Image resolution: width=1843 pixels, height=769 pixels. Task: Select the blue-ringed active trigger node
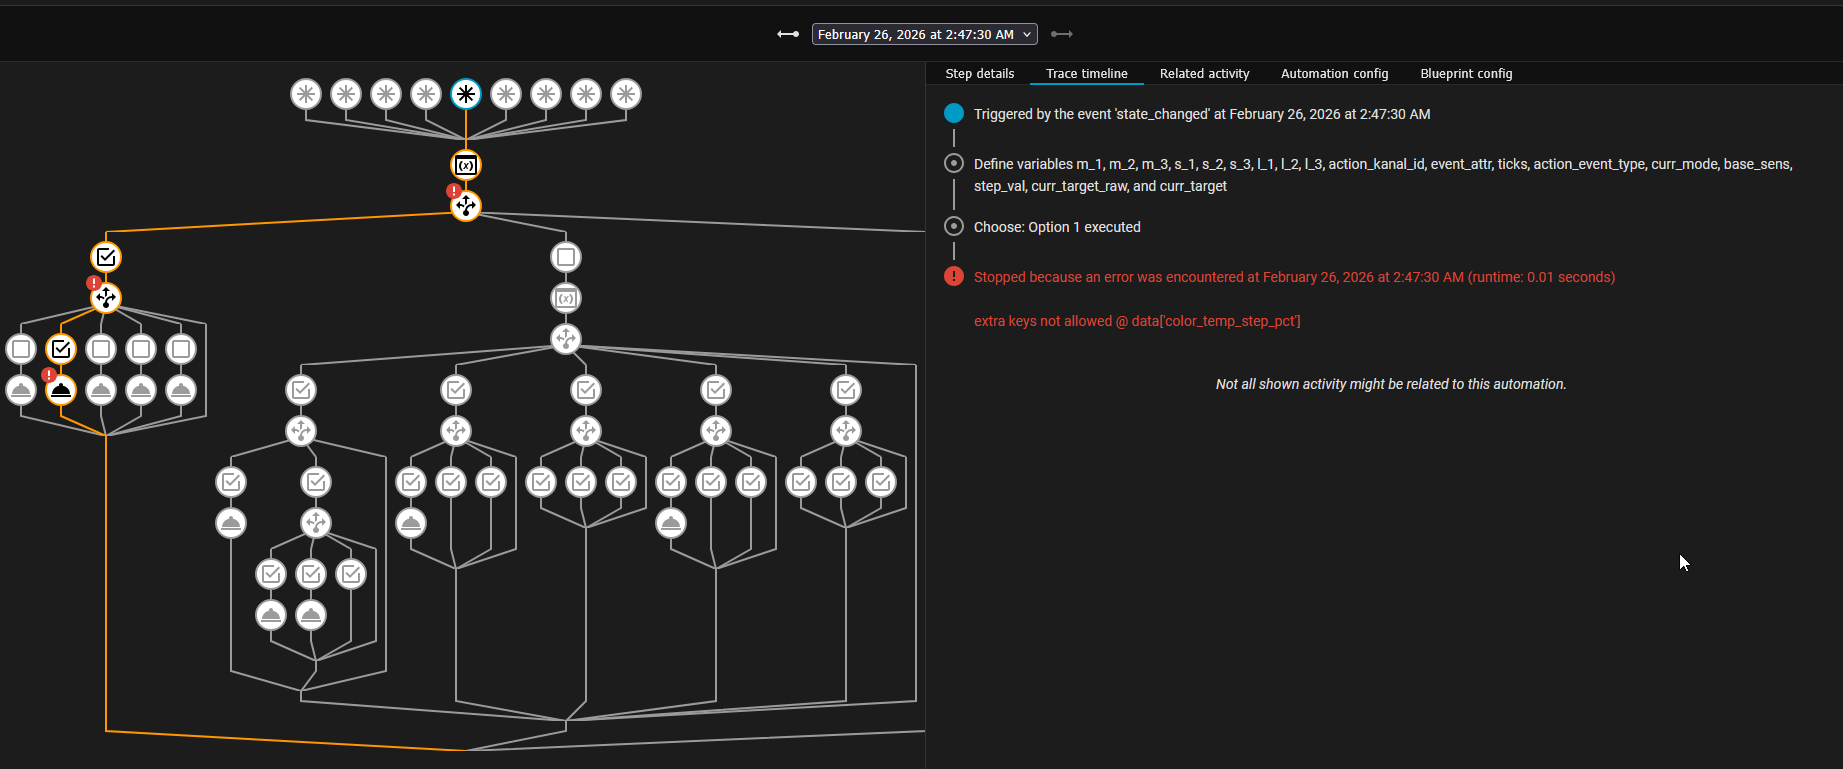coord(466,94)
